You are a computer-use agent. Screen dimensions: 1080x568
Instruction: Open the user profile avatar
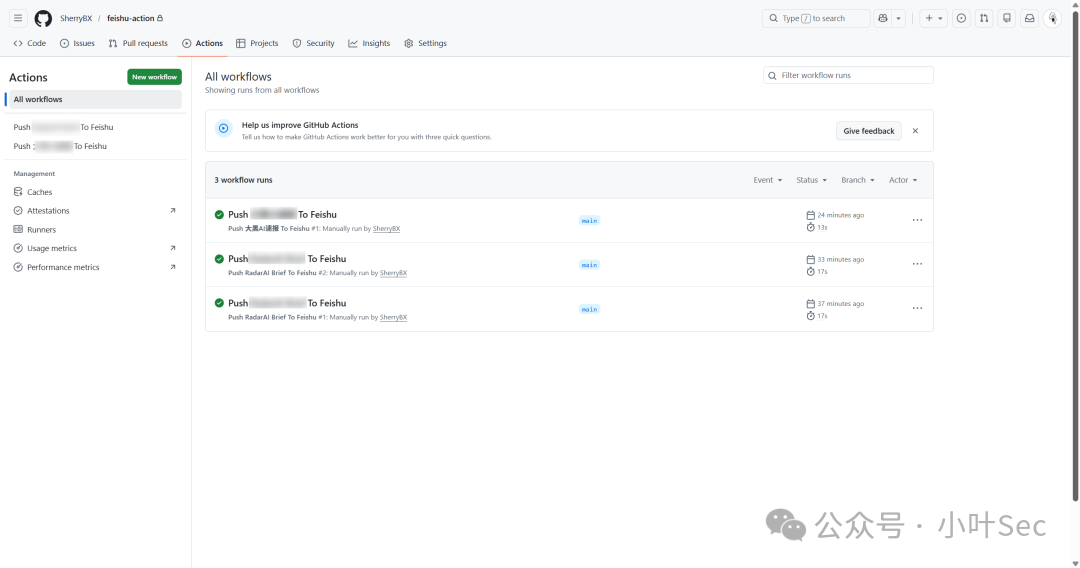click(x=1052, y=19)
